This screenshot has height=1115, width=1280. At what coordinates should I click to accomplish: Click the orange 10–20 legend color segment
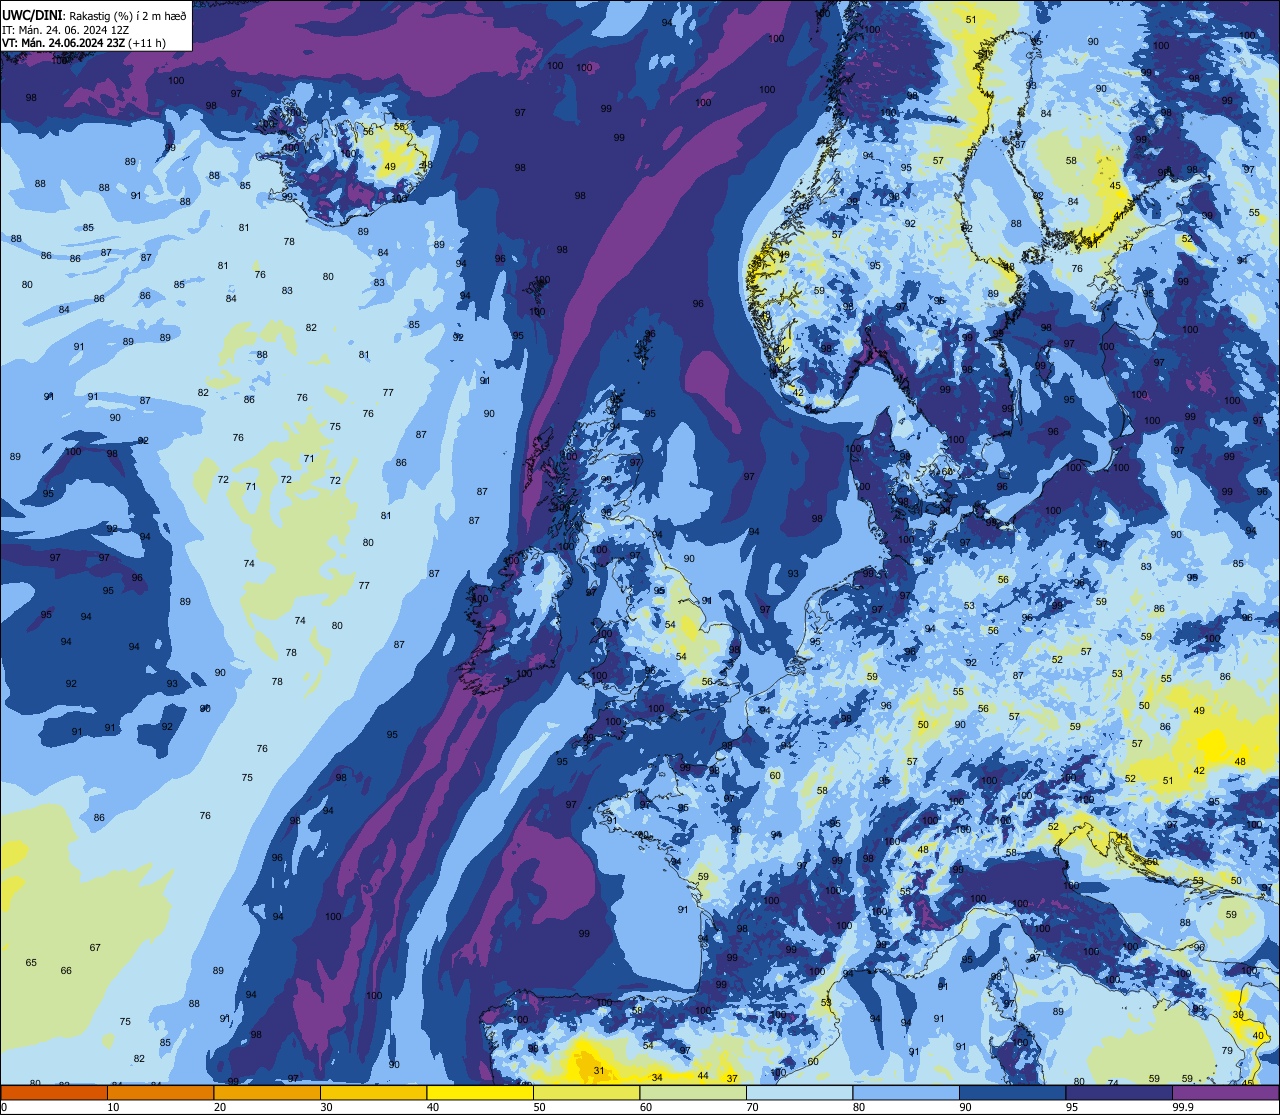pyautogui.click(x=160, y=1093)
